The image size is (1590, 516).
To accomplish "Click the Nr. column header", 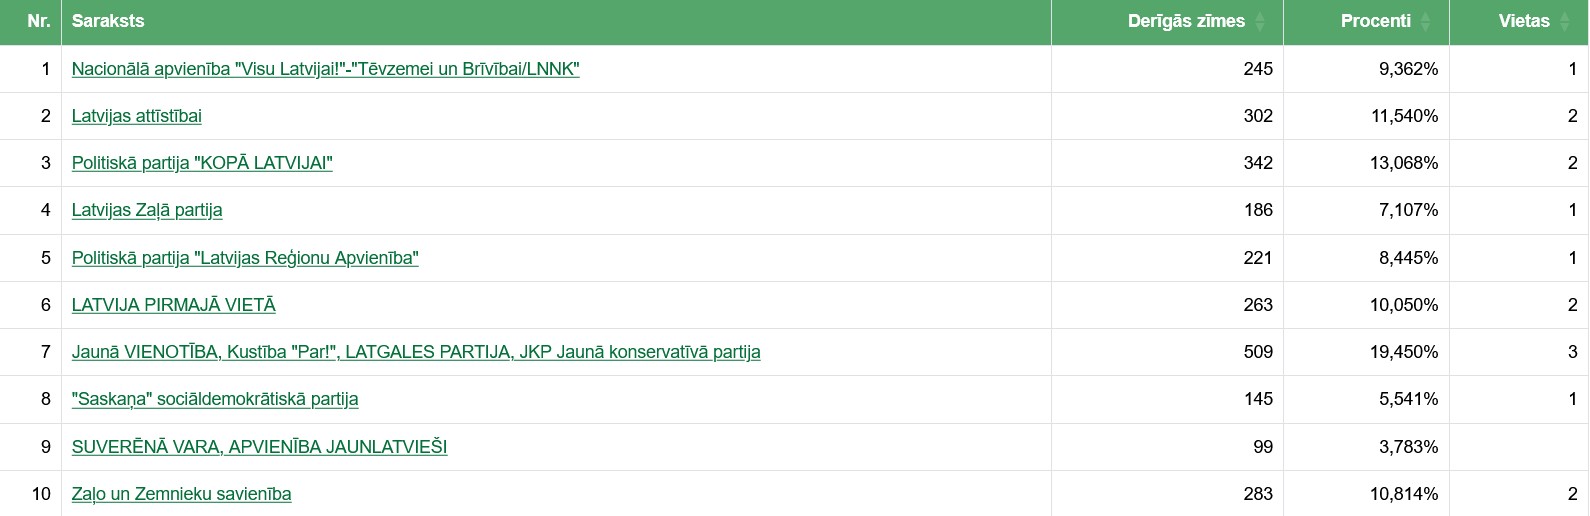I will (39, 21).
